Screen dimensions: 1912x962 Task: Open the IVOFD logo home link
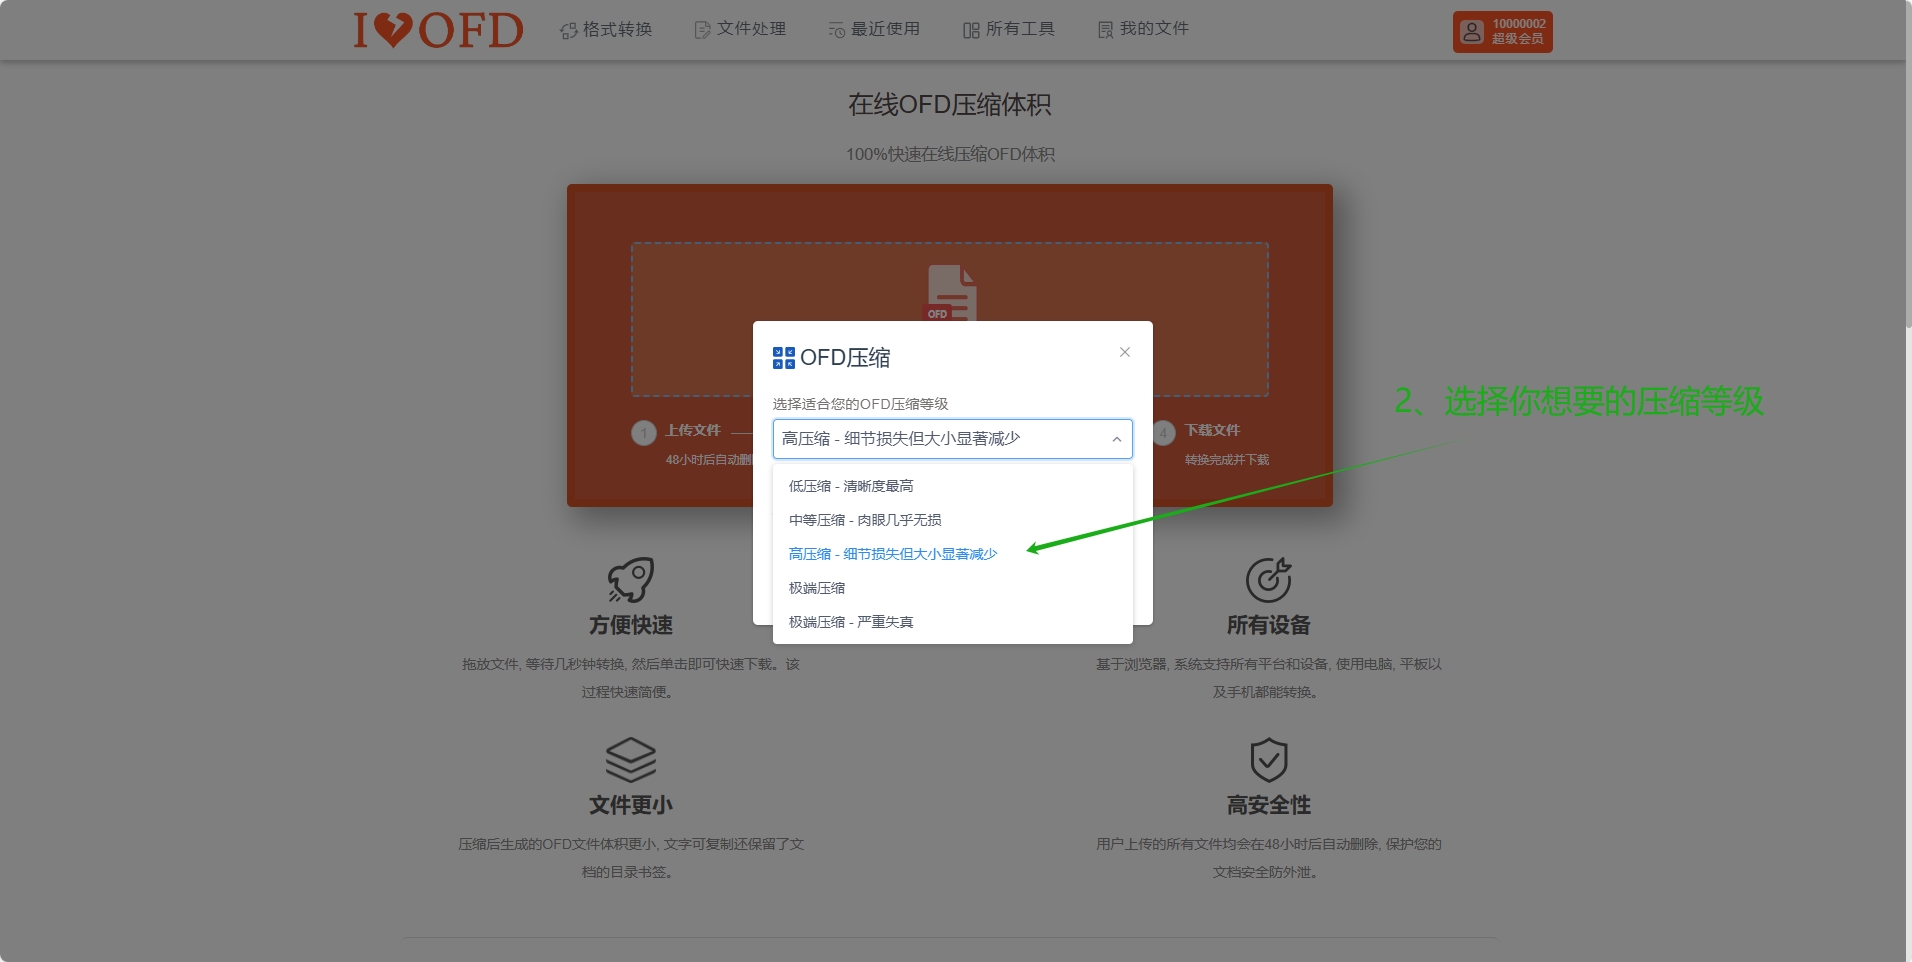click(438, 29)
